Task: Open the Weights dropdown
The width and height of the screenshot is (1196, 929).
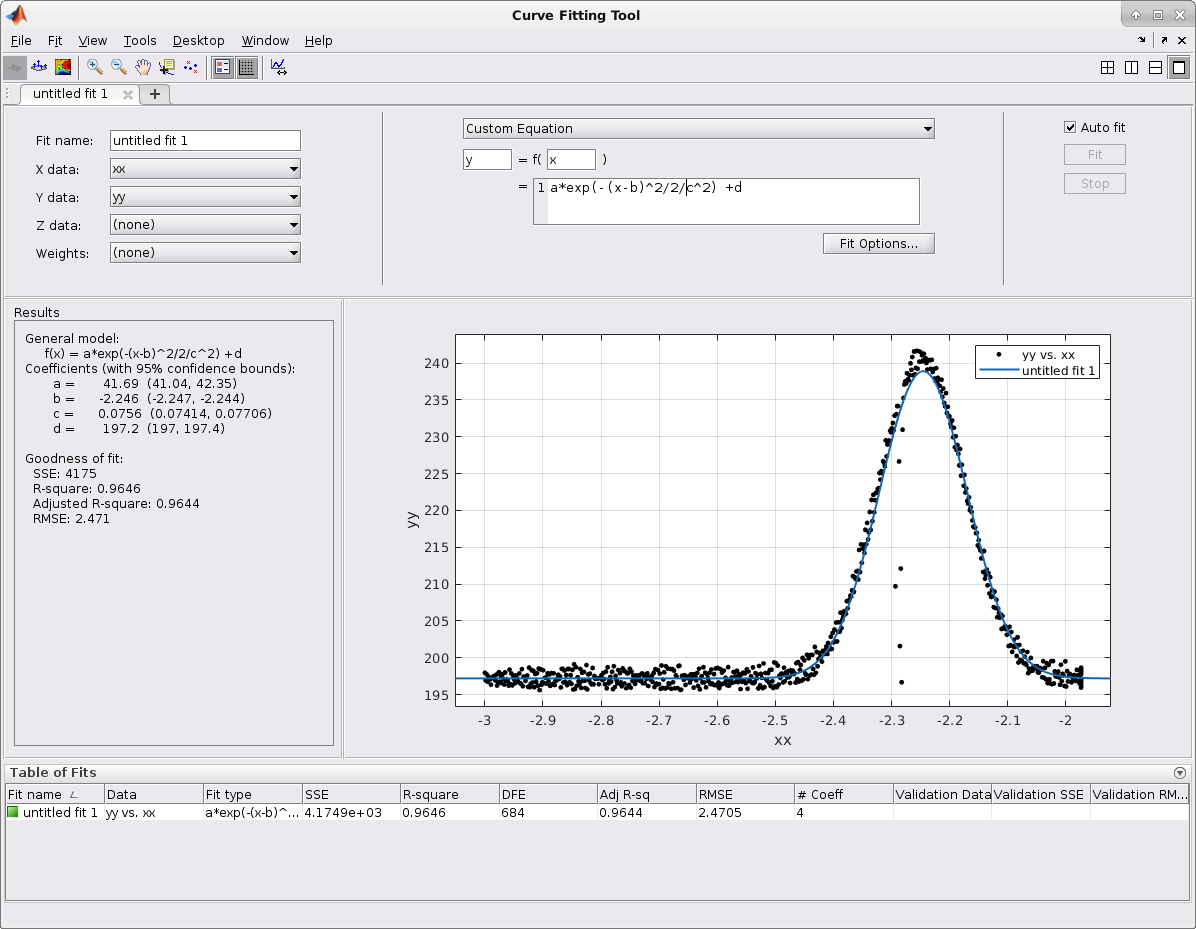Action: click(x=205, y=253)
